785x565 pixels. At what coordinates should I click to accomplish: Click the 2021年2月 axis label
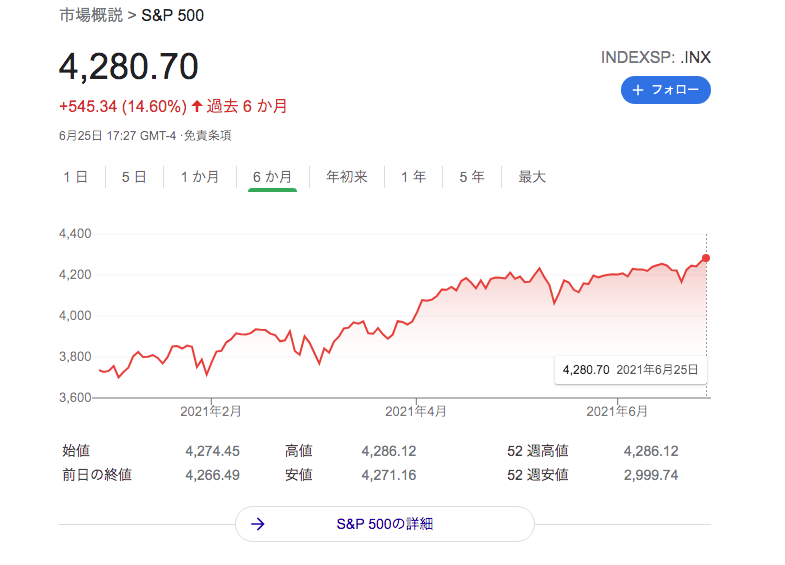tap(210, 411)
